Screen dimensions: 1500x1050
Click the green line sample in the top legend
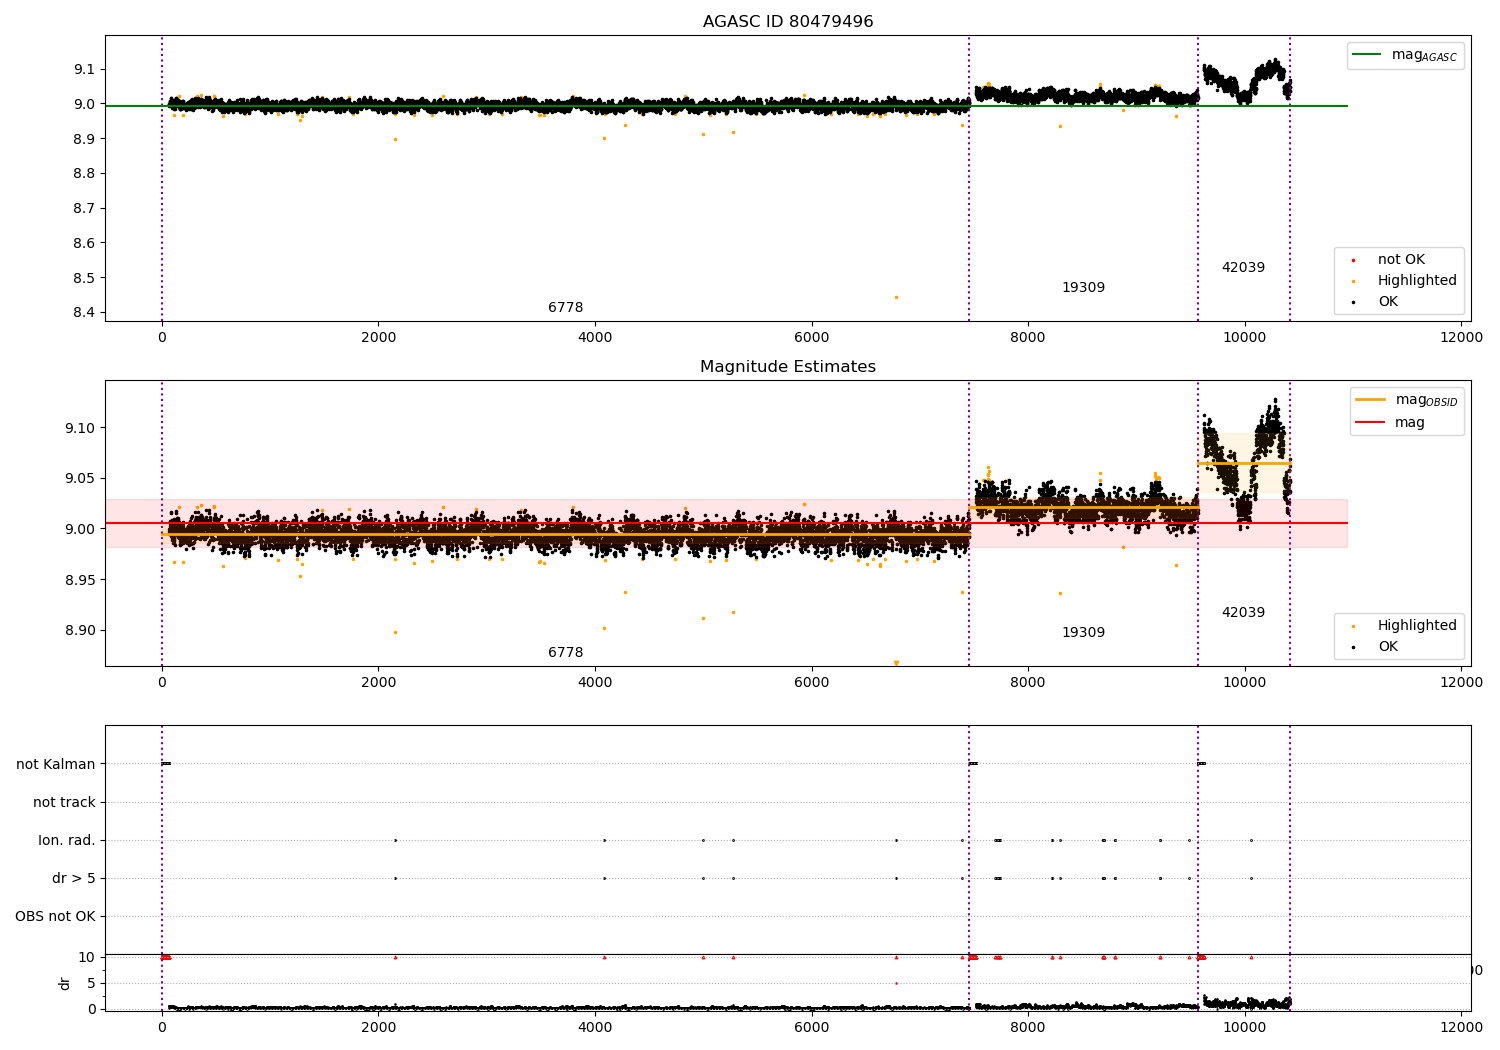click(x=1367, y=55)
